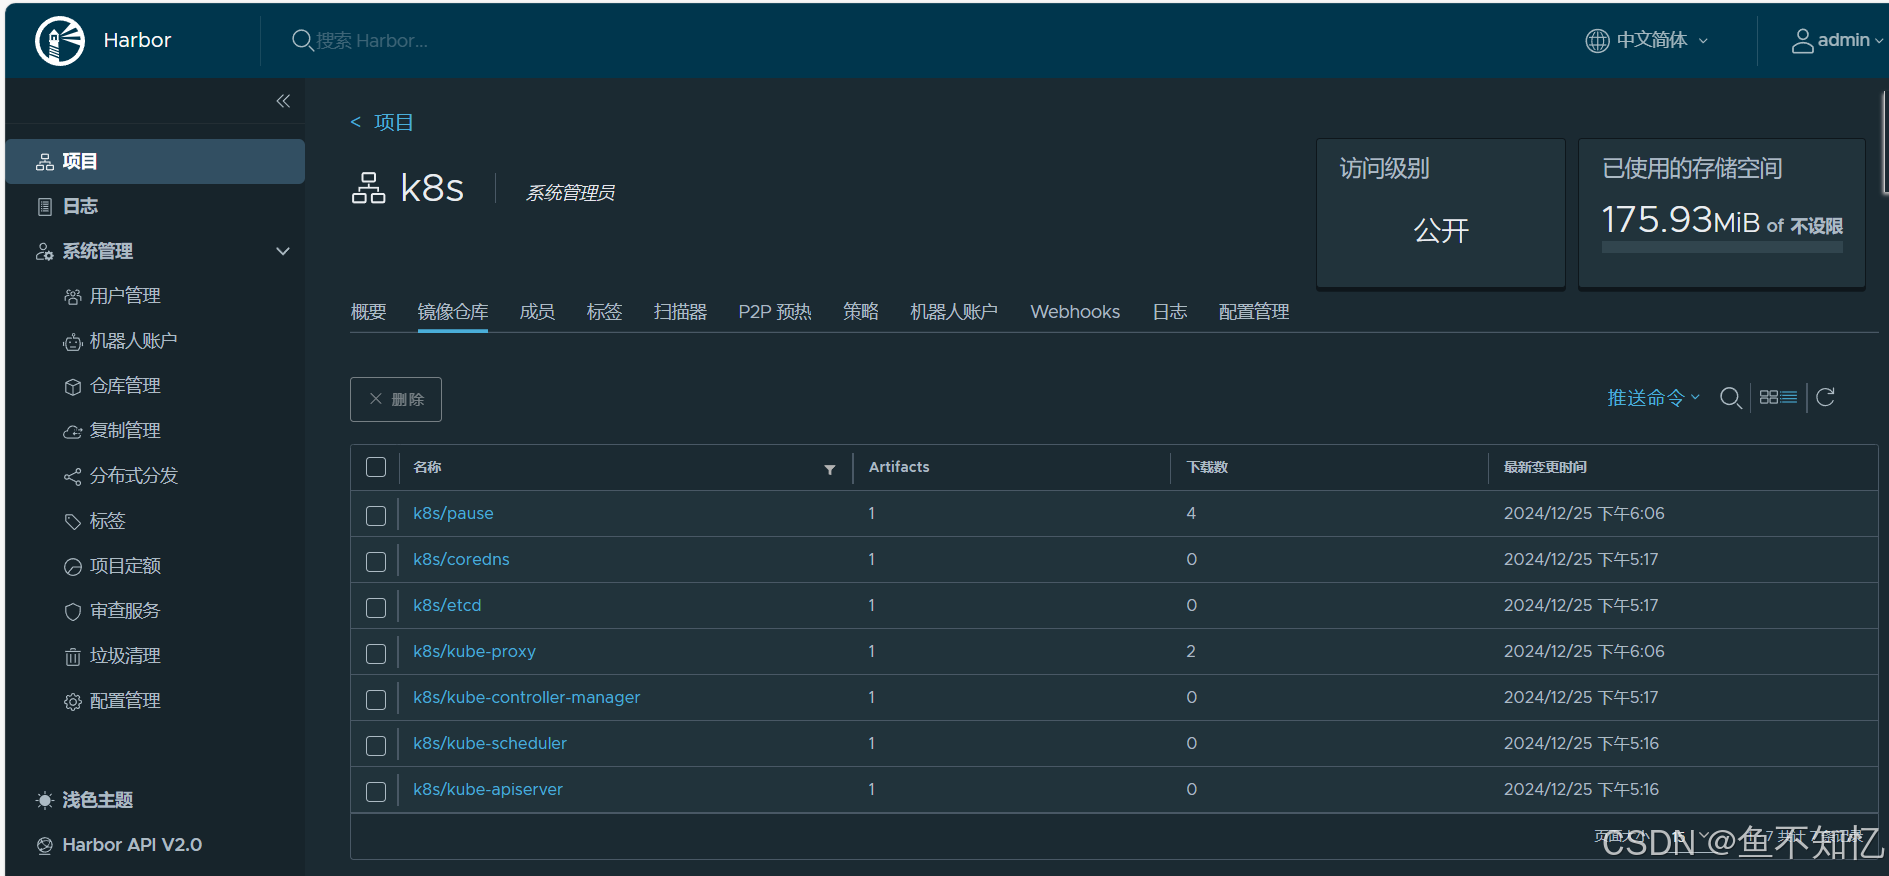Click the search magnifier icon in header
This screenshot has width=1889, height=876.
point(302,40)
